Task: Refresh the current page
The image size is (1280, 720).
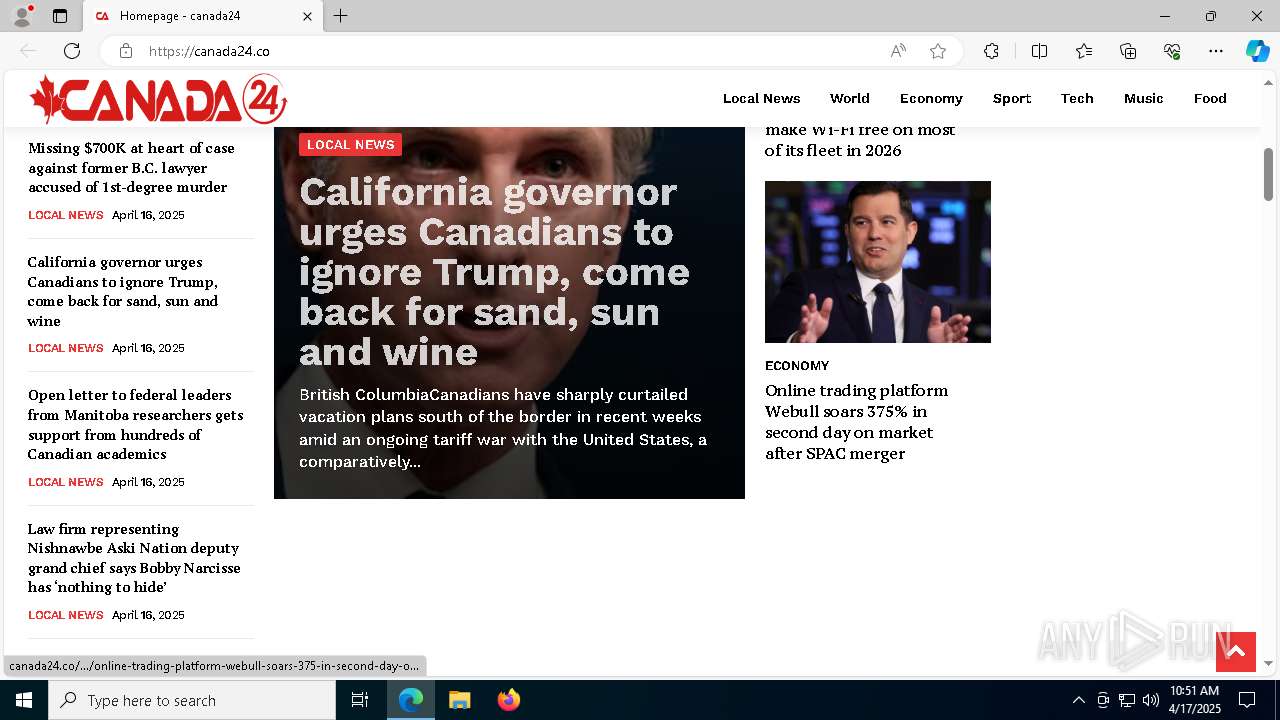Action: click(x=72, y=51)
